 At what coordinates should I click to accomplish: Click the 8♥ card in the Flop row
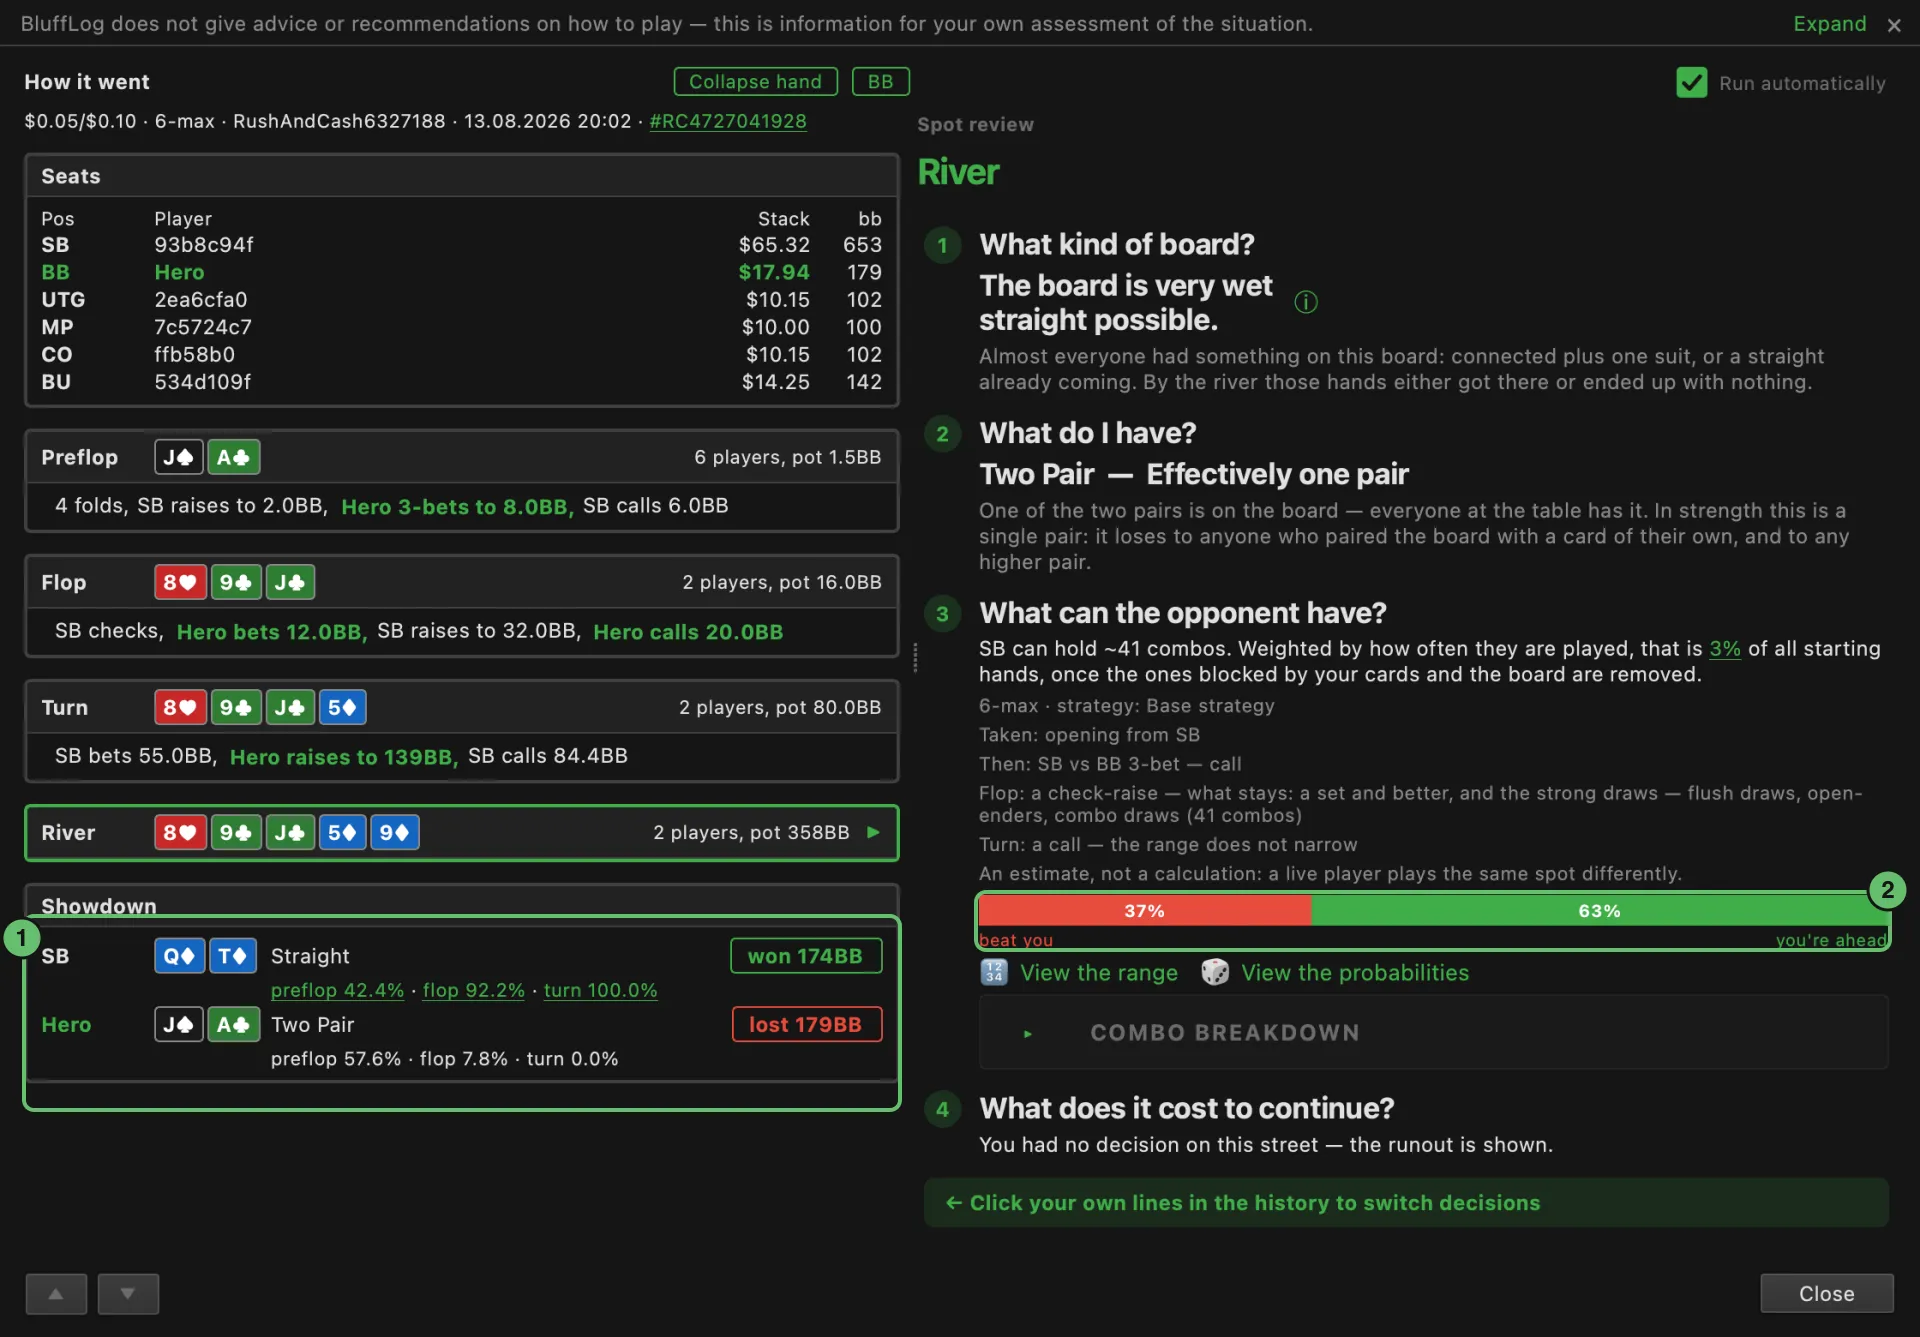coord(180,582)
